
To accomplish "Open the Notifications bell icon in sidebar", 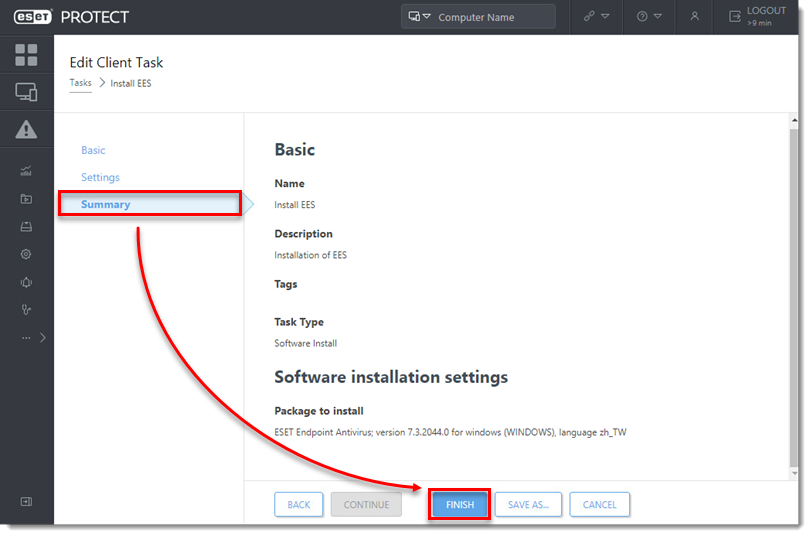I will (x=26, y=282).
